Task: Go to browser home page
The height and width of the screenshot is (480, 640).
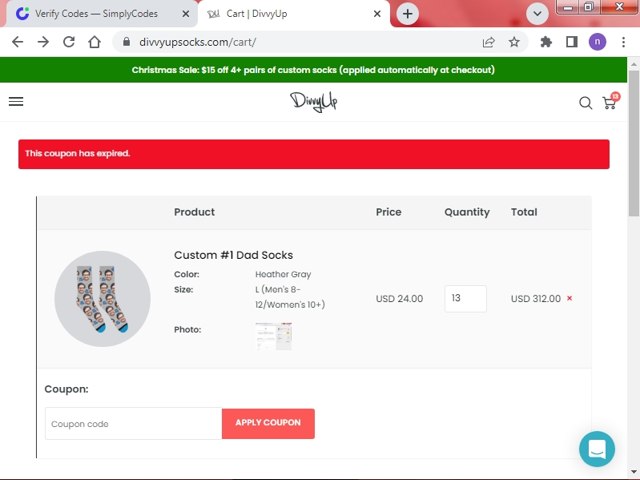Action: [x=94, y=42]
